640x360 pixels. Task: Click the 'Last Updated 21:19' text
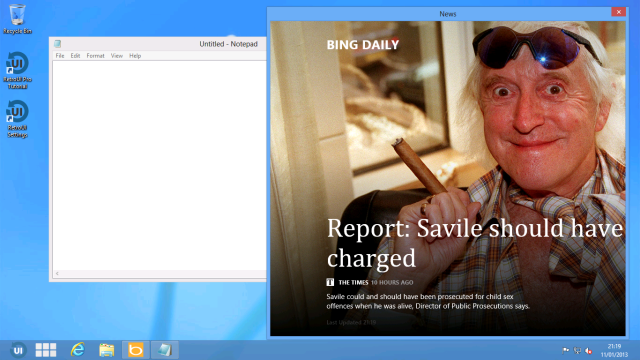tap(351, 322)
